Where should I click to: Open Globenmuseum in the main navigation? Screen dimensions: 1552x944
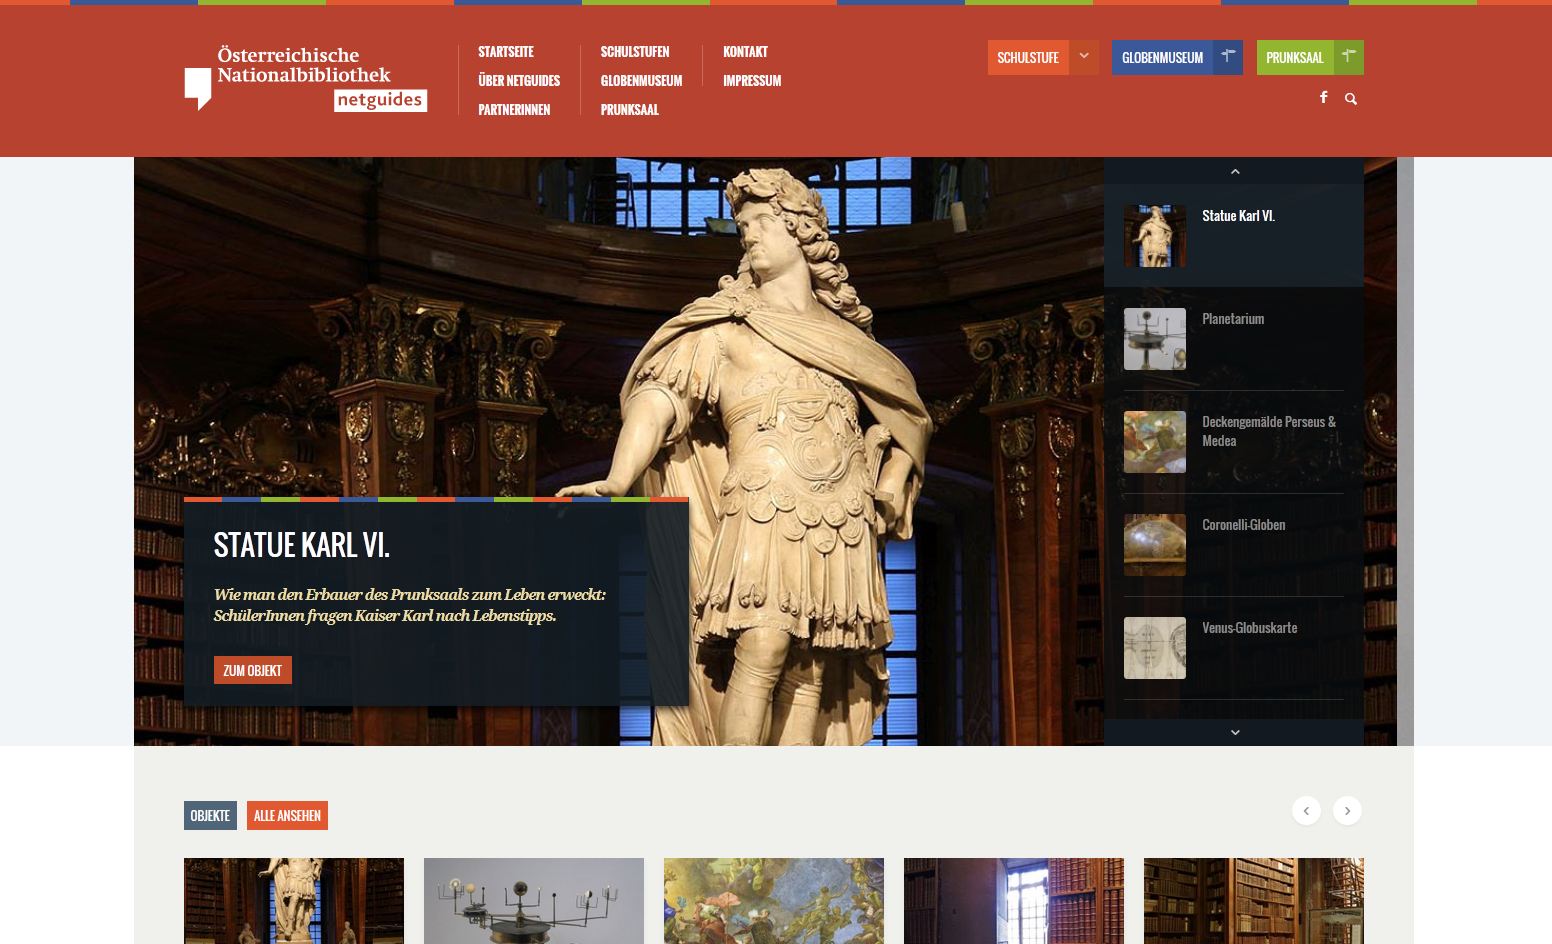(x=641, y=81)
